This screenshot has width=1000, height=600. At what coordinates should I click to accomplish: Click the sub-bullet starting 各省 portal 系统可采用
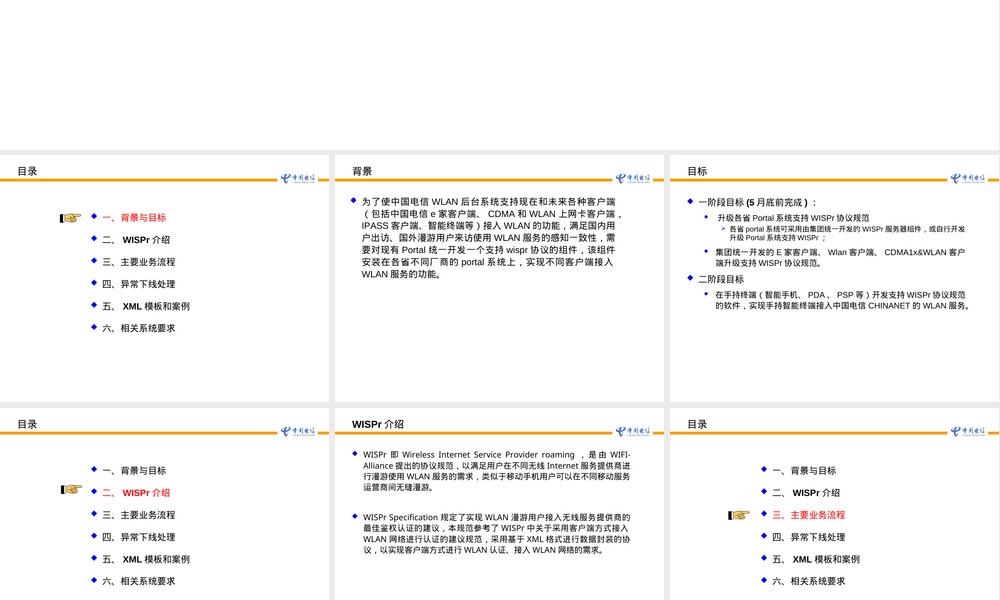coord(847,233)
